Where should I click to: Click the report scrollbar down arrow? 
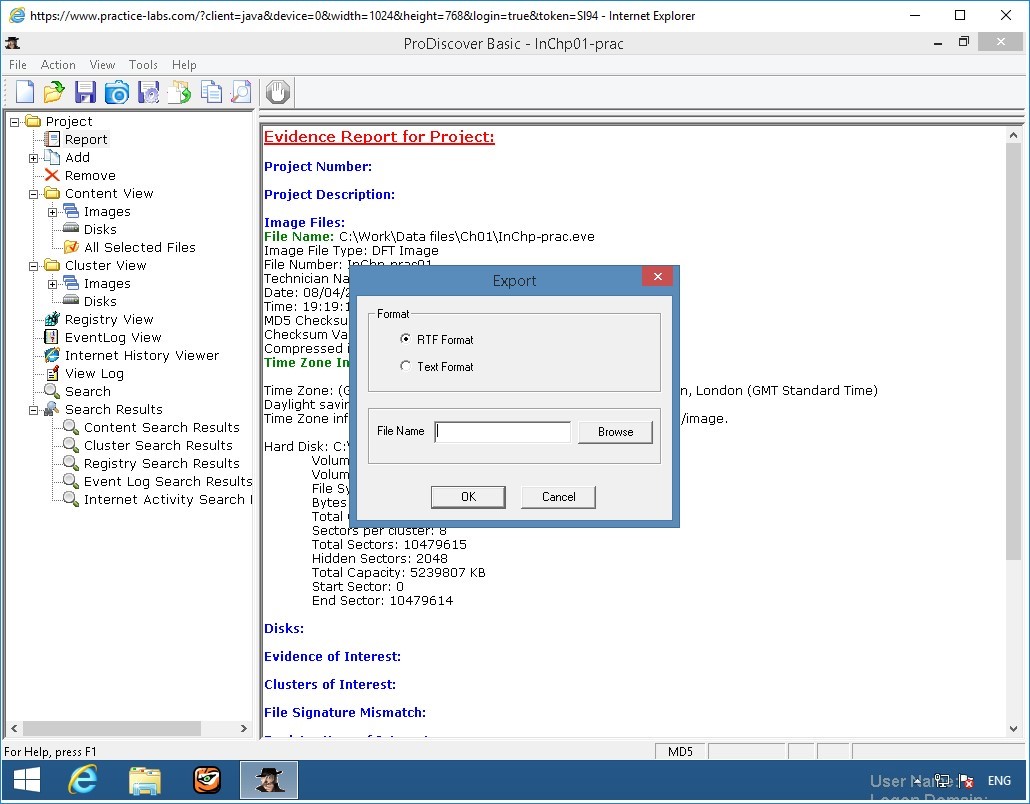click(1013, 728)
